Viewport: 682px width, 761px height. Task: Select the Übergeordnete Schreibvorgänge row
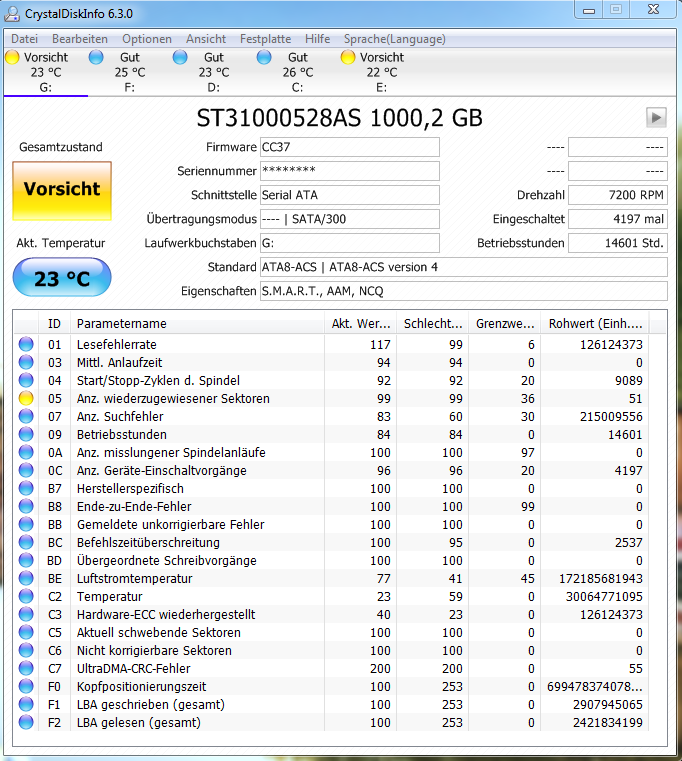pos(331,560)
